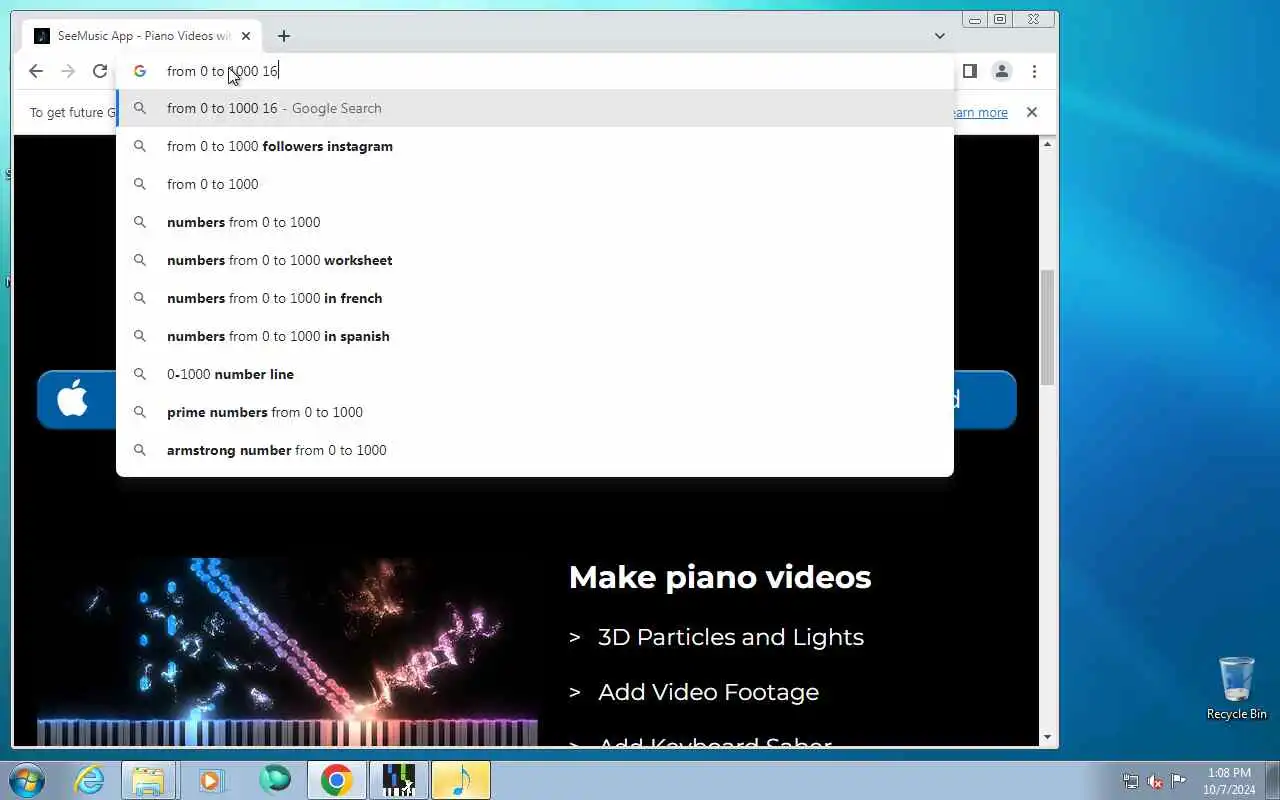This screenshot has height=800, width=1280.
Task: Choose 'numbers from 0 to 1000 worksheet'
Action: point(535,260)
